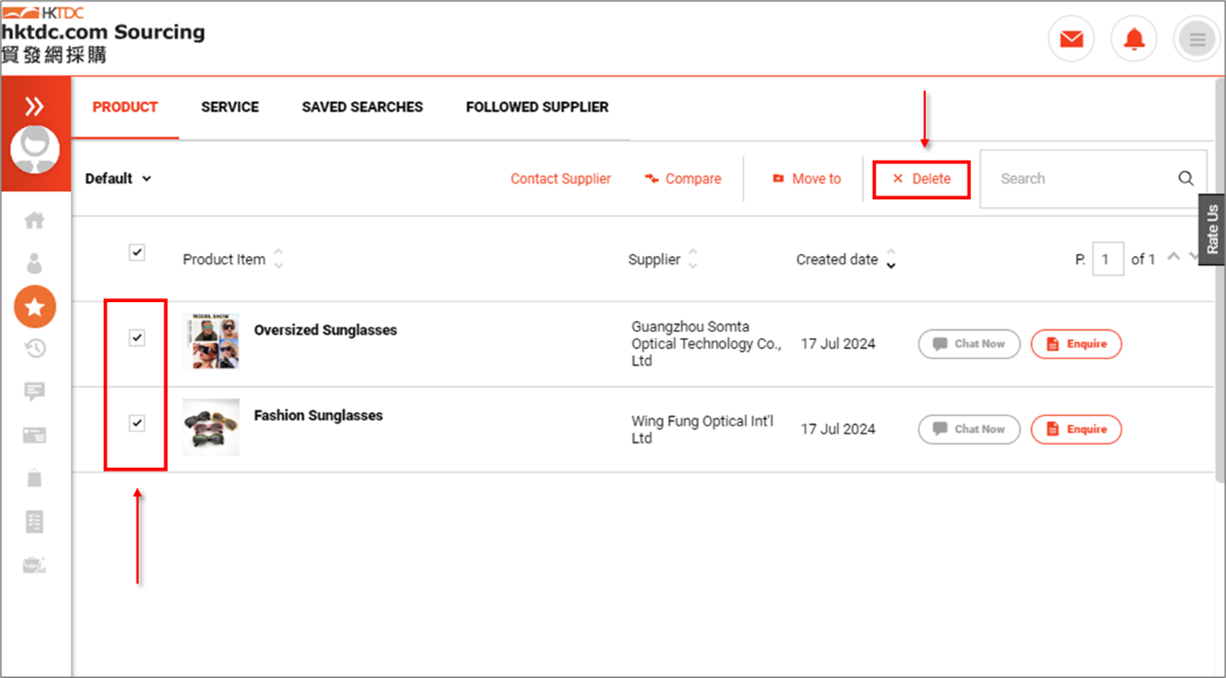The image size is (1226, 678).
Task: Chat Now with Guangzhou Somta Optical
Action: pos(969,344)
